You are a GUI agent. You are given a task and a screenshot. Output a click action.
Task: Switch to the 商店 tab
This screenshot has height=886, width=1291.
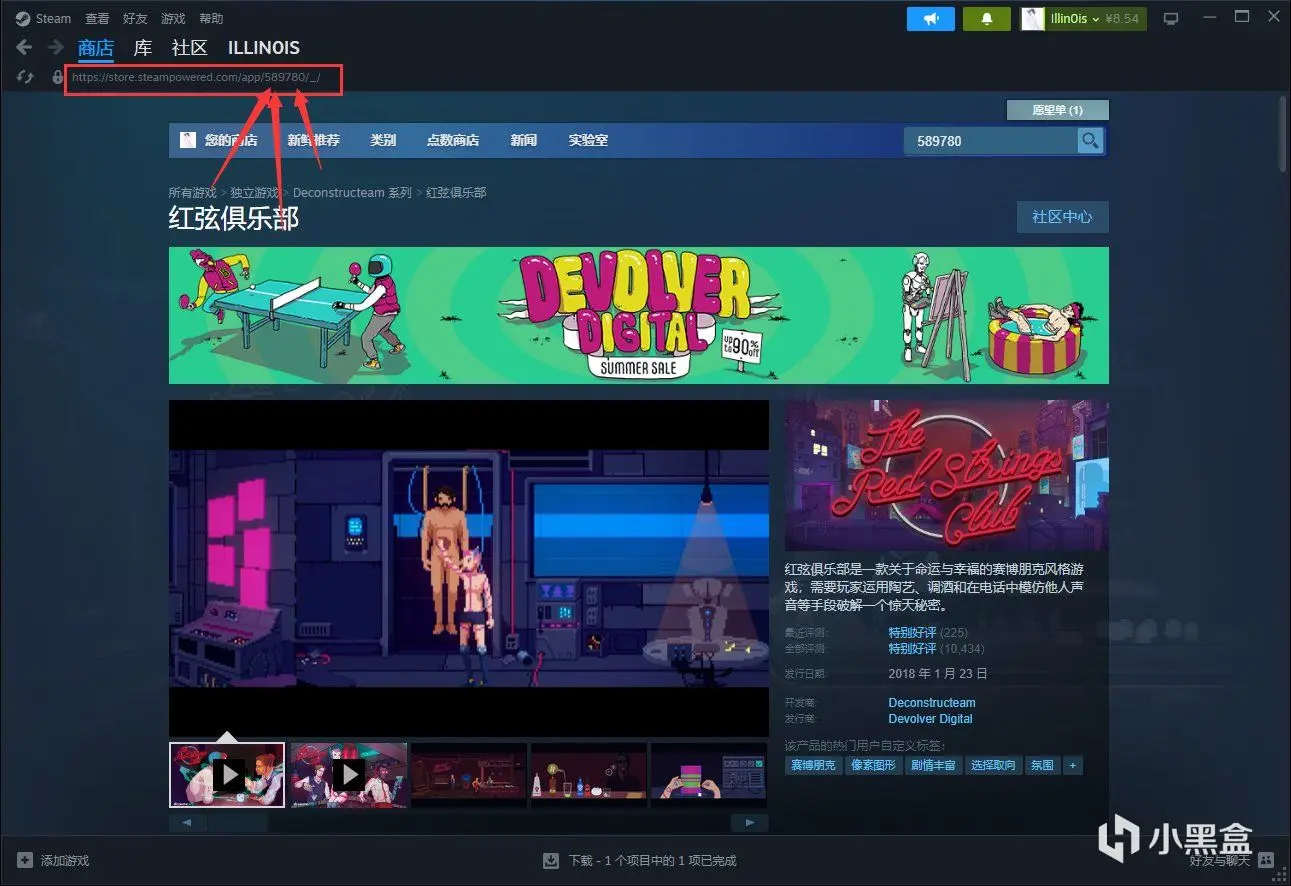96,48
